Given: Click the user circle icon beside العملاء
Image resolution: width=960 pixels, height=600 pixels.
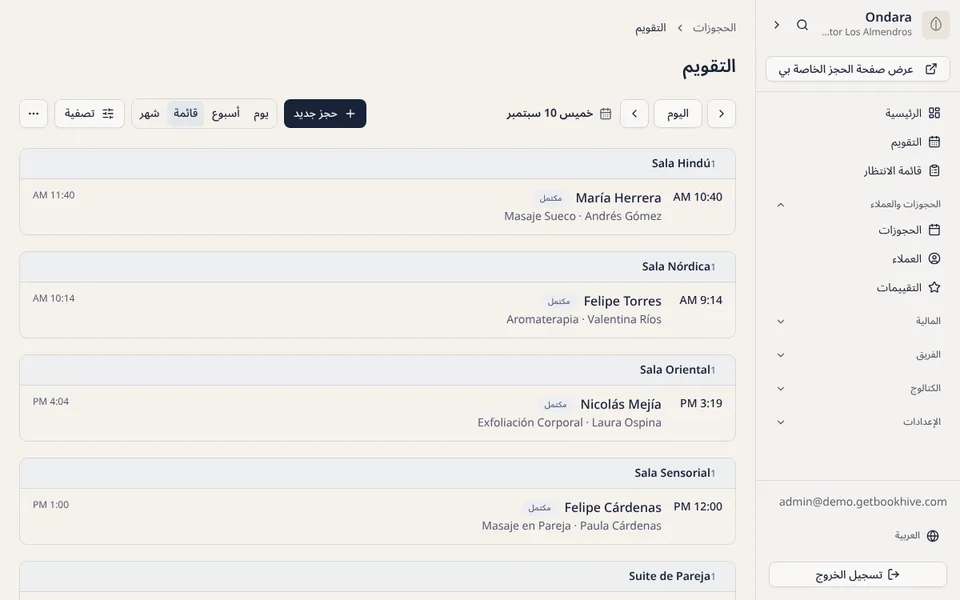Looking at the screenshot, I should (x=934, y=258).
